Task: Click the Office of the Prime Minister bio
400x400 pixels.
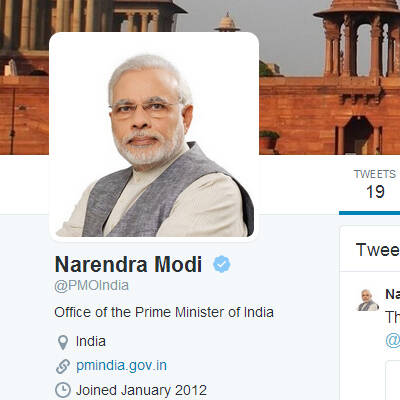Action: (x=164, y=312)
